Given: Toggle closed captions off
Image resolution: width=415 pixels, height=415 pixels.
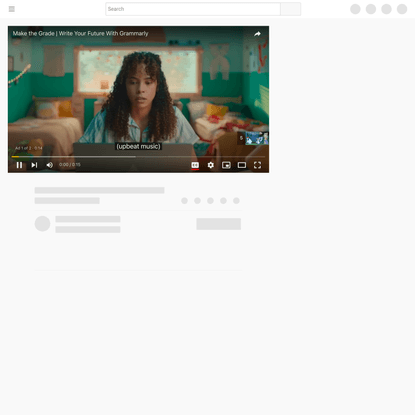Looking at the screenshot, I should pos(195,165).
